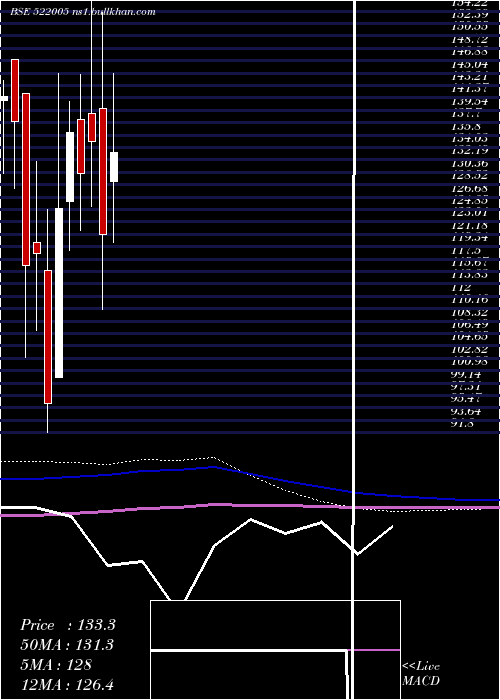Click the tall white bullish candle body
Image resolution: width=500 pixels, height=700 pixels.
(x=59, y=293)
